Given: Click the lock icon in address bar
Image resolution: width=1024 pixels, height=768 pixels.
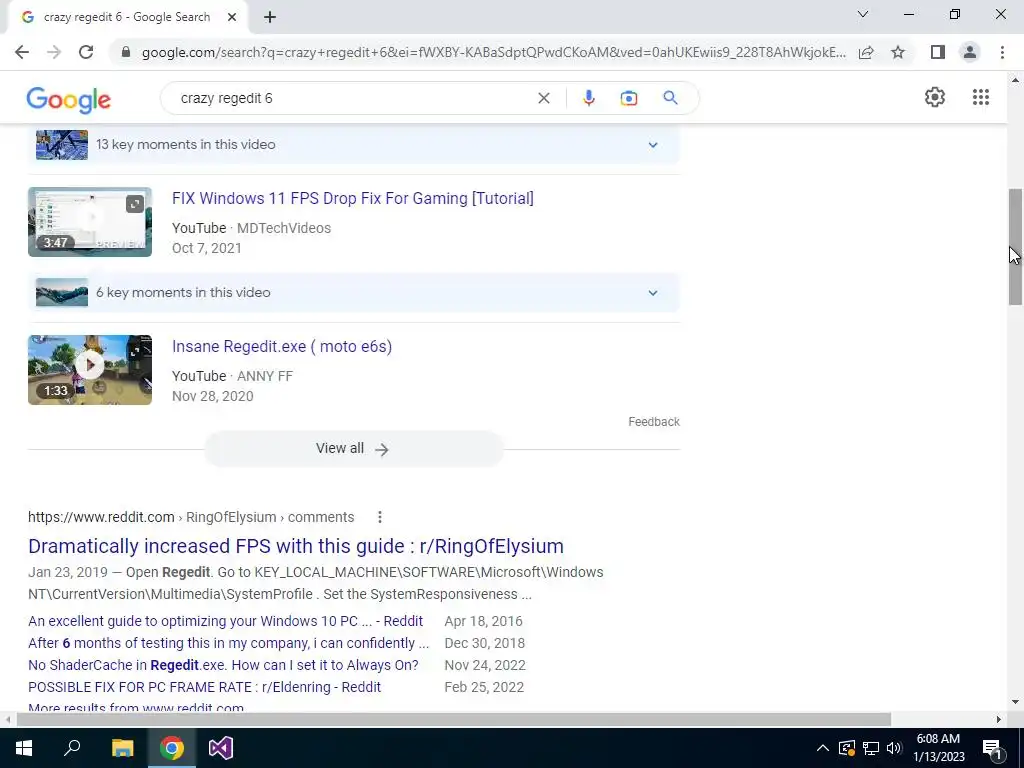Looking at the screenshot, I should (126, 52).
